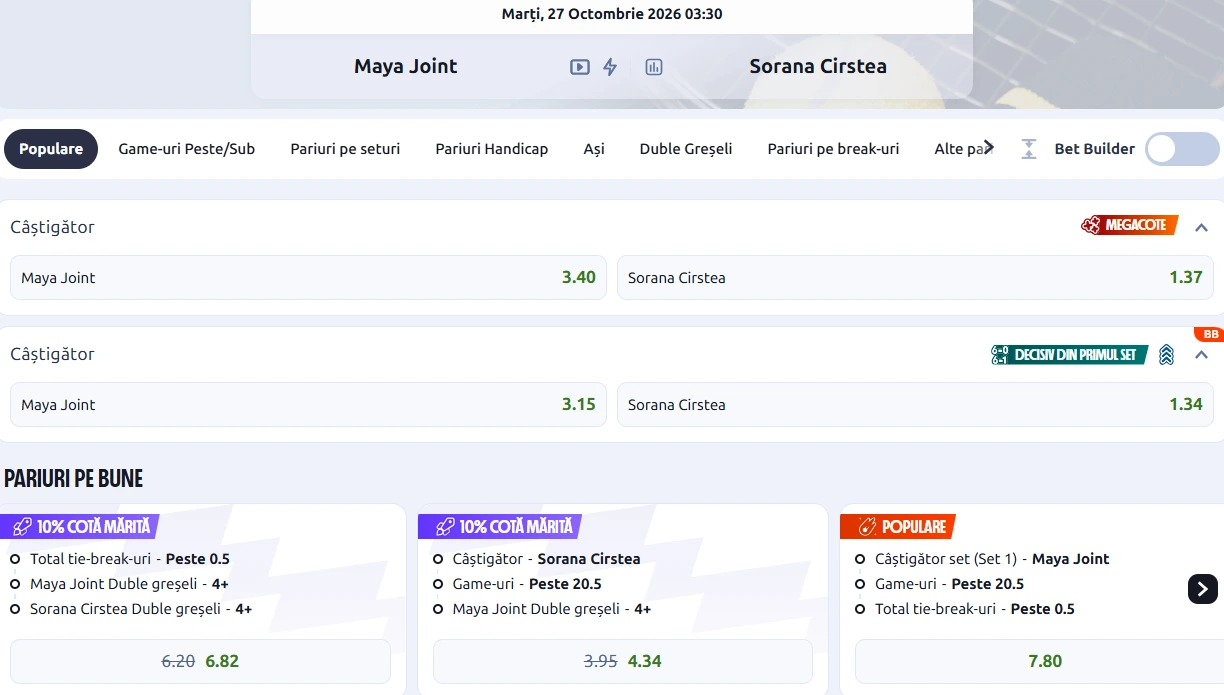1224x695 pixels.
Task: Click the 10% COTĂ MĂRITĂ badge on the first card
Action: point(79,526)
